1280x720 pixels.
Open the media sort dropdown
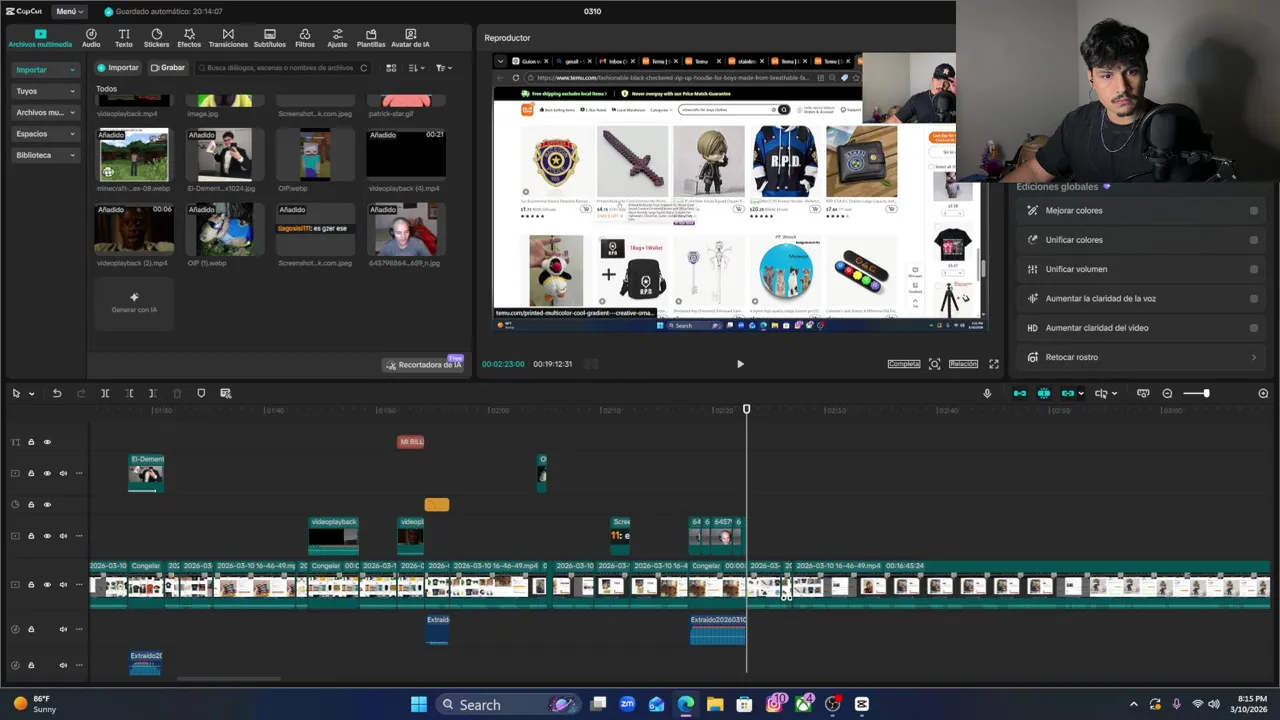click(x=416, y=68)
